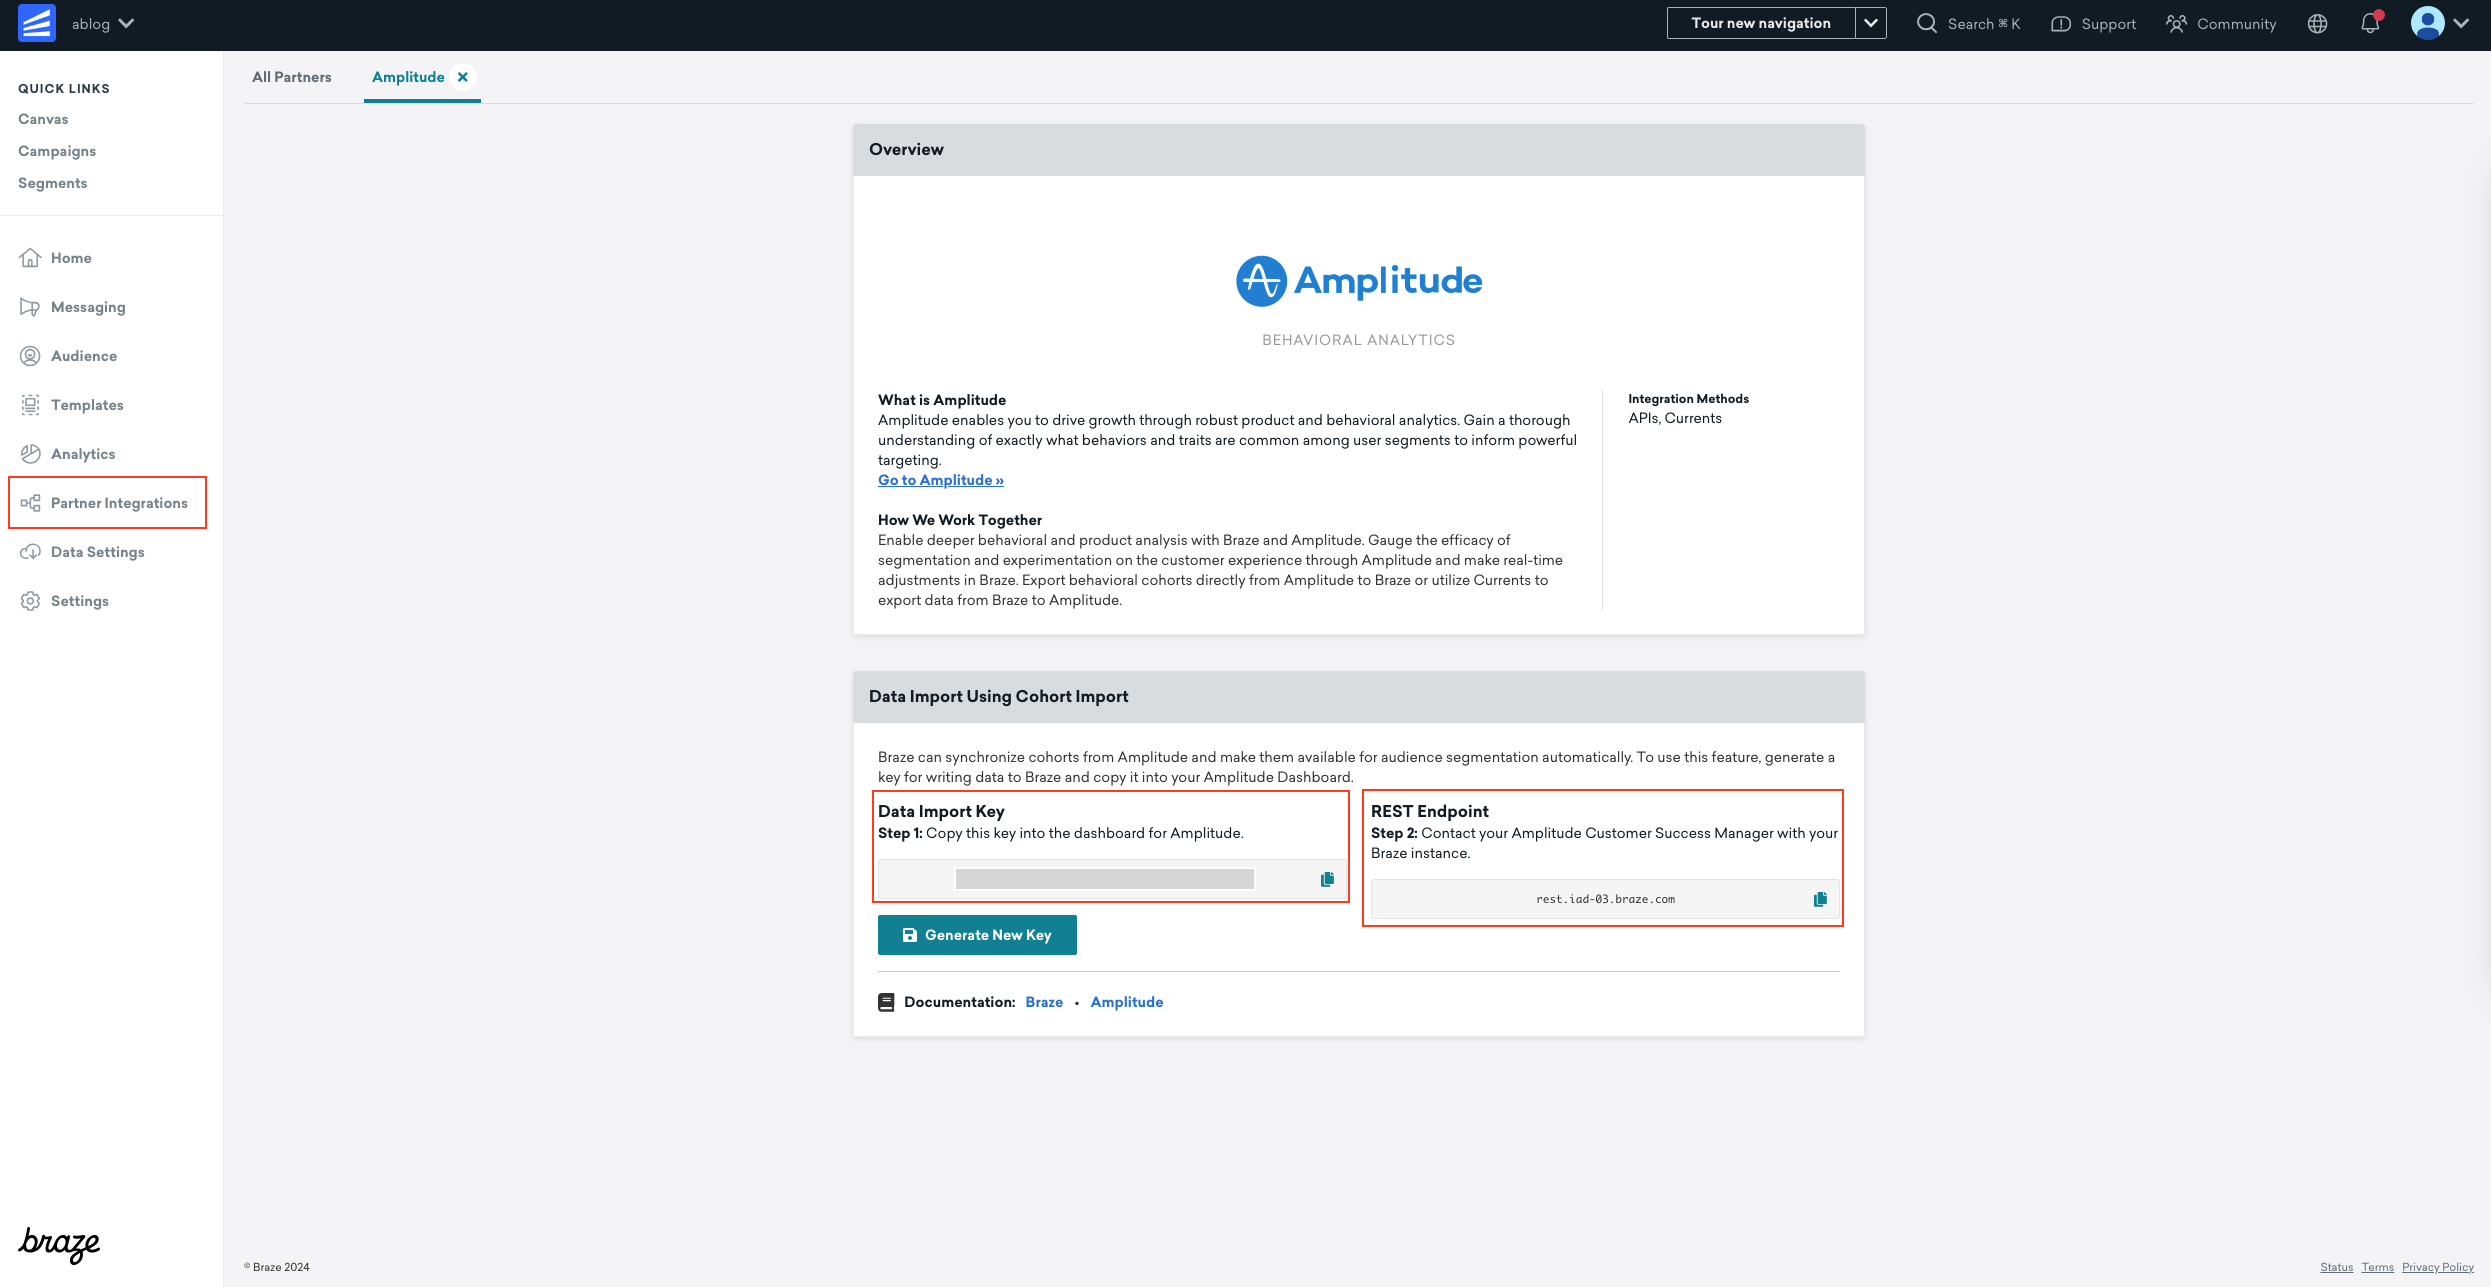Click the BEHAVIORAL ANALYTICS label

(1358, 340)
